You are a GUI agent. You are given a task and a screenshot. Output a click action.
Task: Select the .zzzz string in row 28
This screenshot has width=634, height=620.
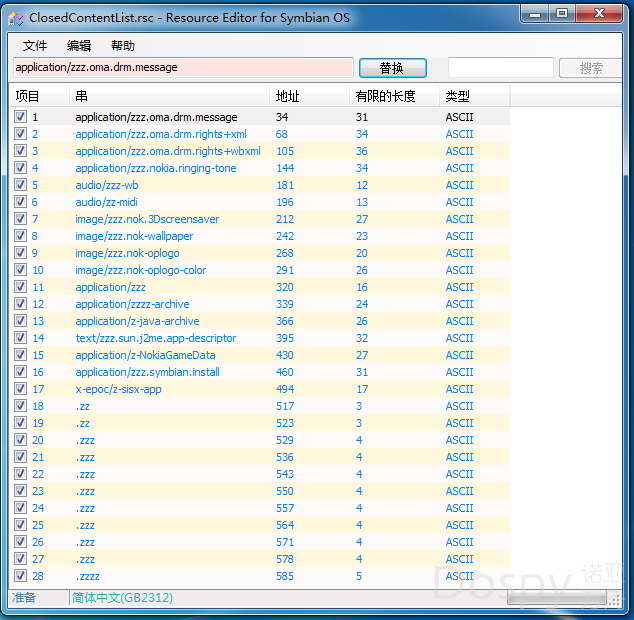87,576
